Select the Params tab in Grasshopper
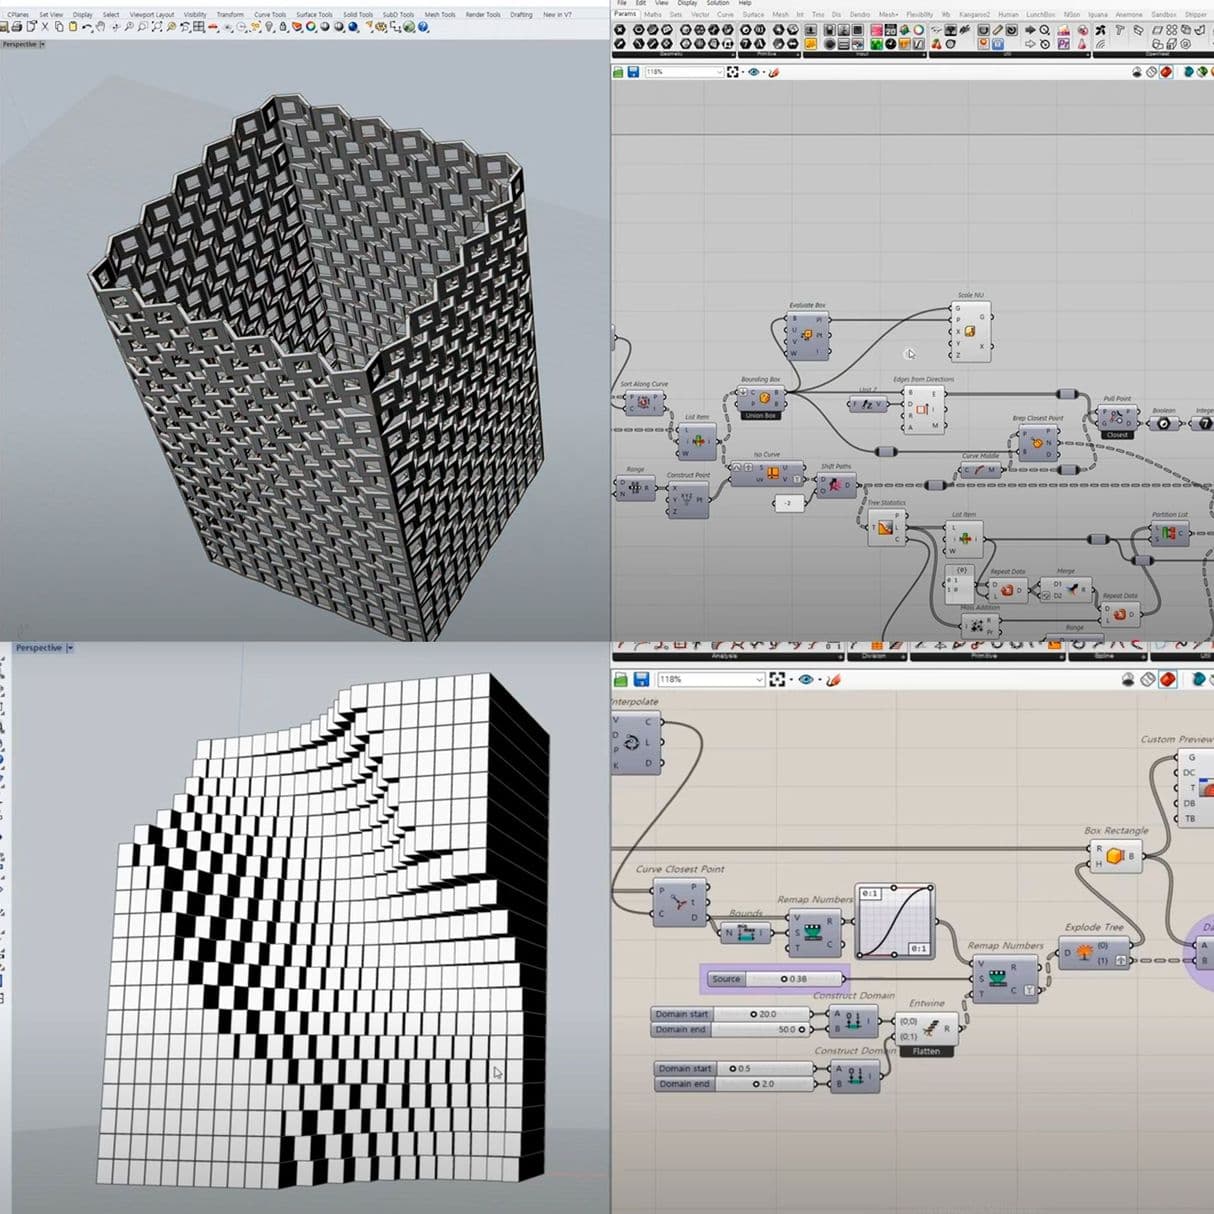1214x1214 pixels. (625, 14)
